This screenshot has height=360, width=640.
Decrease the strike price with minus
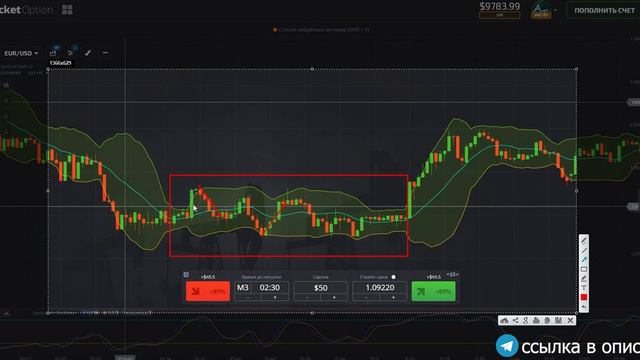point(366,298)
